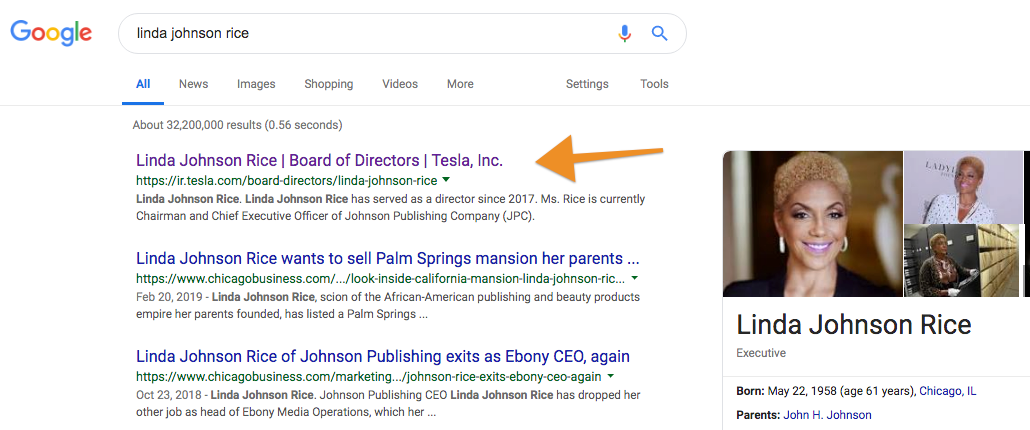The image size is (1030, 430).
Task: Go to the Videos tab
Action: (400, 84)
